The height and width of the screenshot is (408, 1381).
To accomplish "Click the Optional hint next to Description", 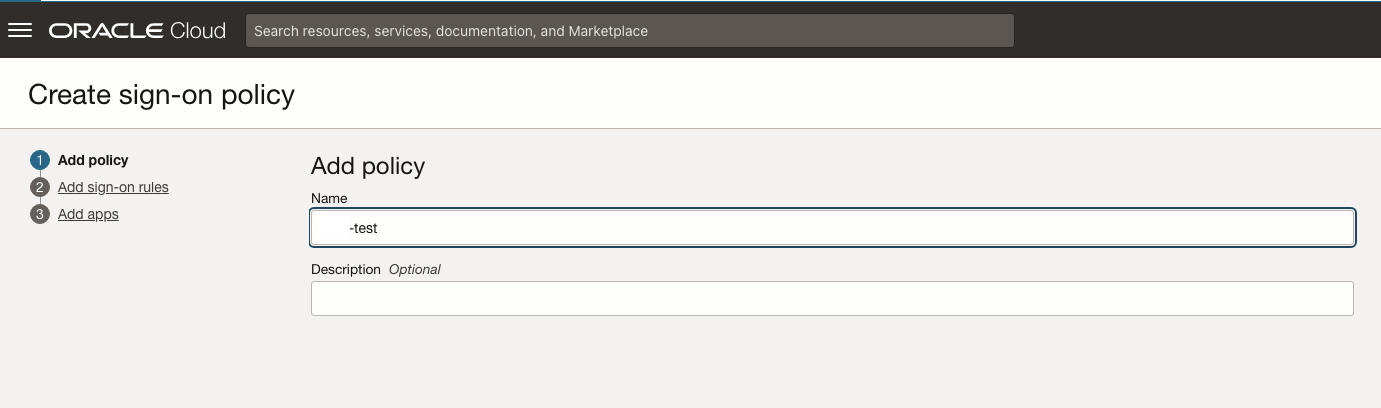I will coord(414,269).
